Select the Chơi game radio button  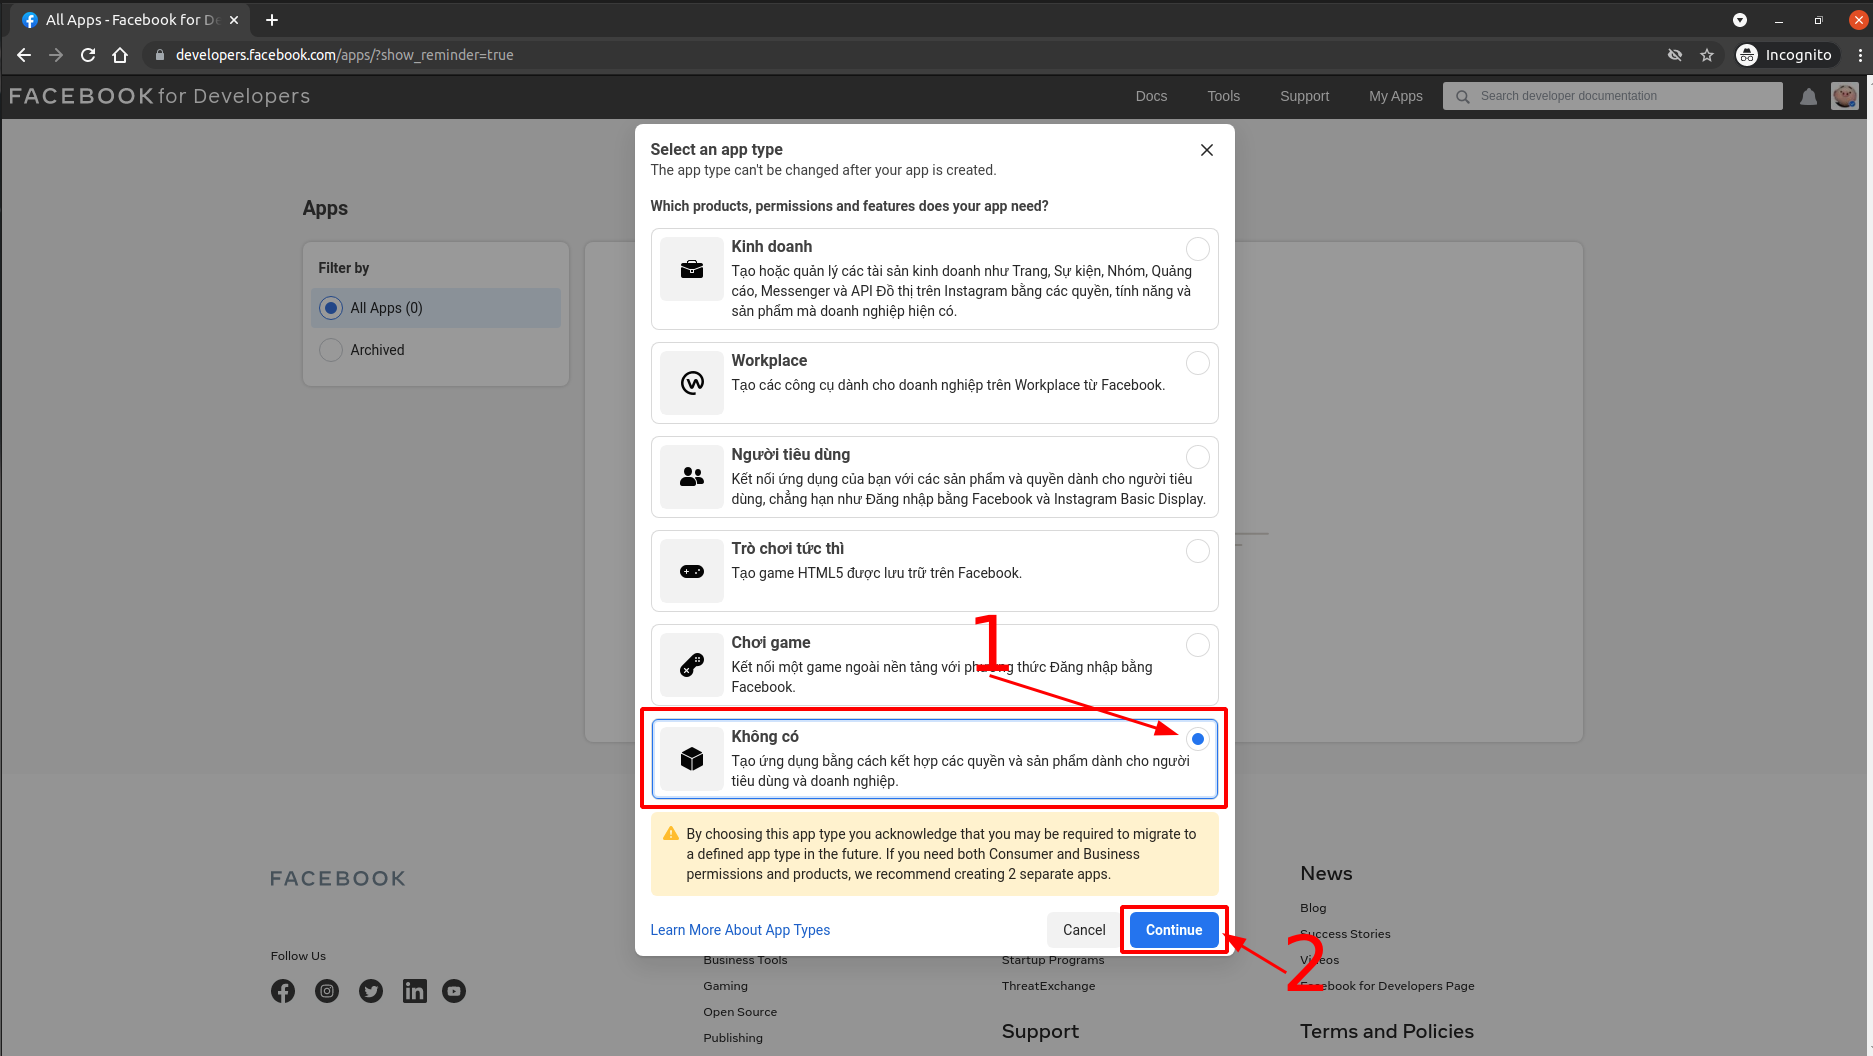pyautogui.click(x=1197, y=645)
